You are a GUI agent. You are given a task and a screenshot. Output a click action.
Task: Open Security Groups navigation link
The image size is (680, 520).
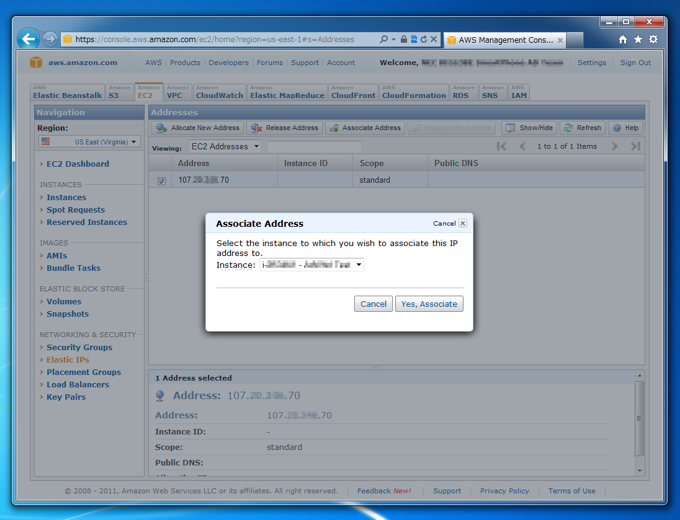(x=79, y=347)
